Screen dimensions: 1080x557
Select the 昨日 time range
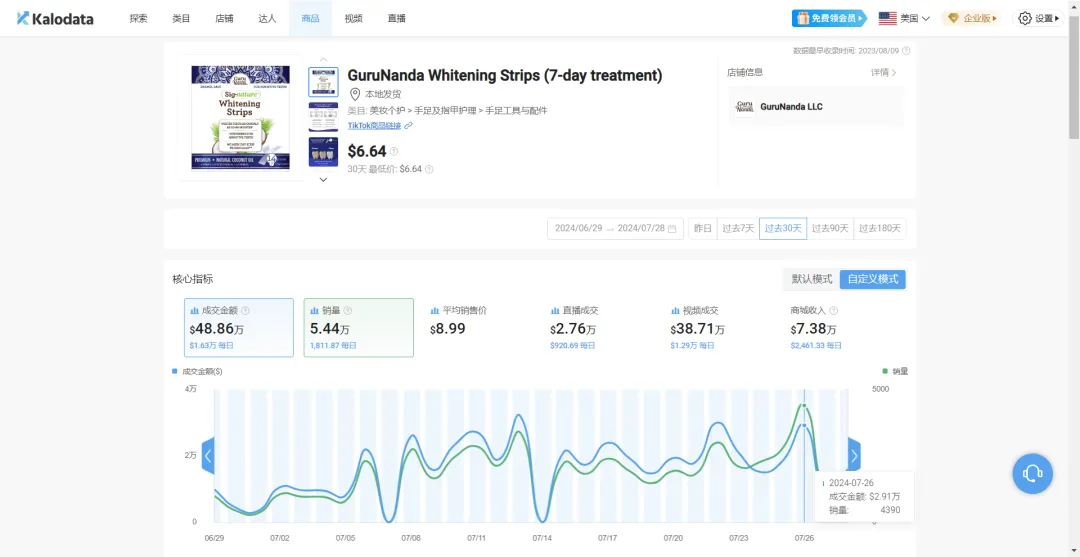coord(703,229)
